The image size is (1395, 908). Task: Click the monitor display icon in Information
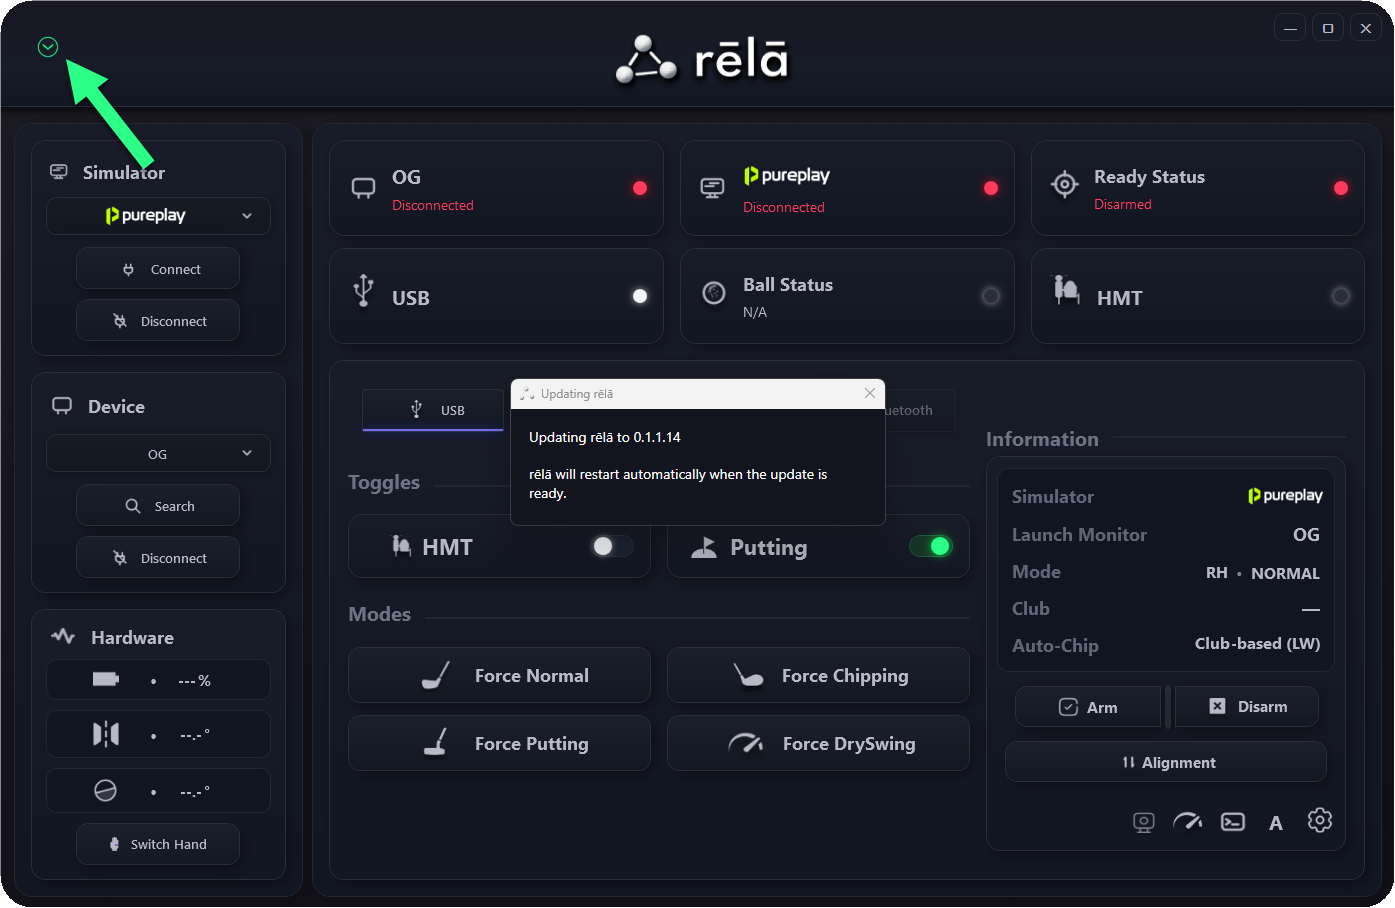[x=1144, y=822]
